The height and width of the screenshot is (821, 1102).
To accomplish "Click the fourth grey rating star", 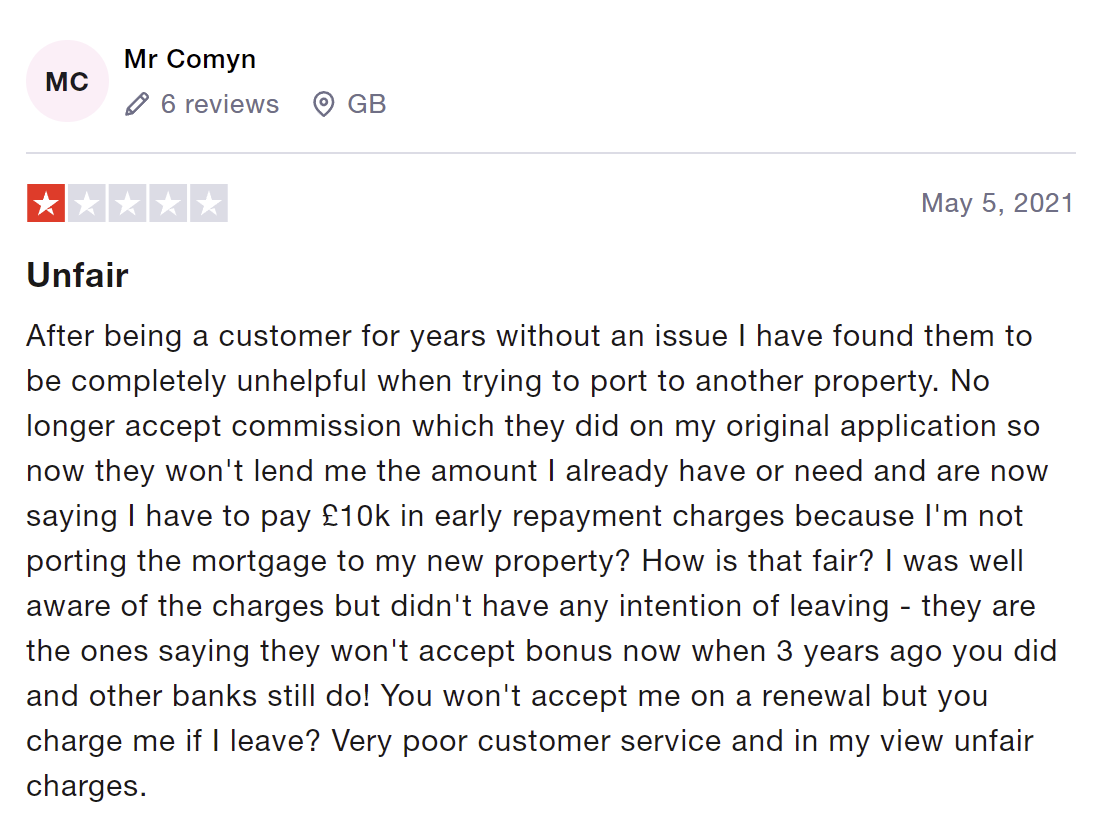I will [169, 203].
